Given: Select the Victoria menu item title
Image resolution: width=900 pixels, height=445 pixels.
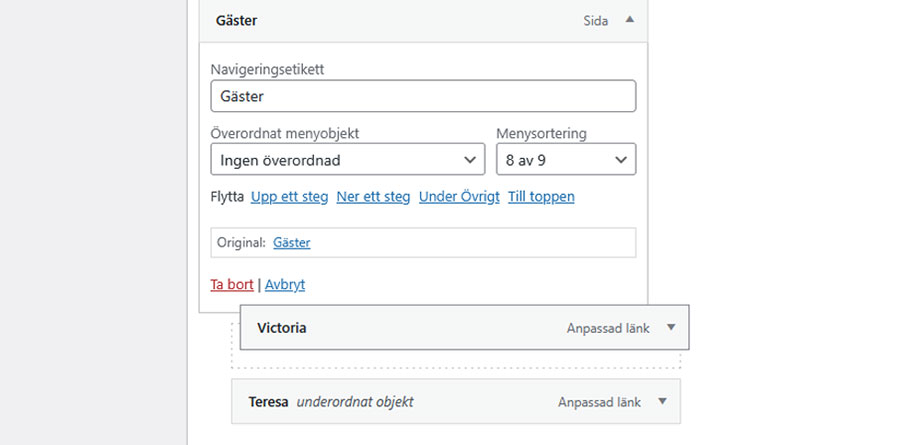Looking at the screenshot, I should pyautogui.click(x=282, y=328).
